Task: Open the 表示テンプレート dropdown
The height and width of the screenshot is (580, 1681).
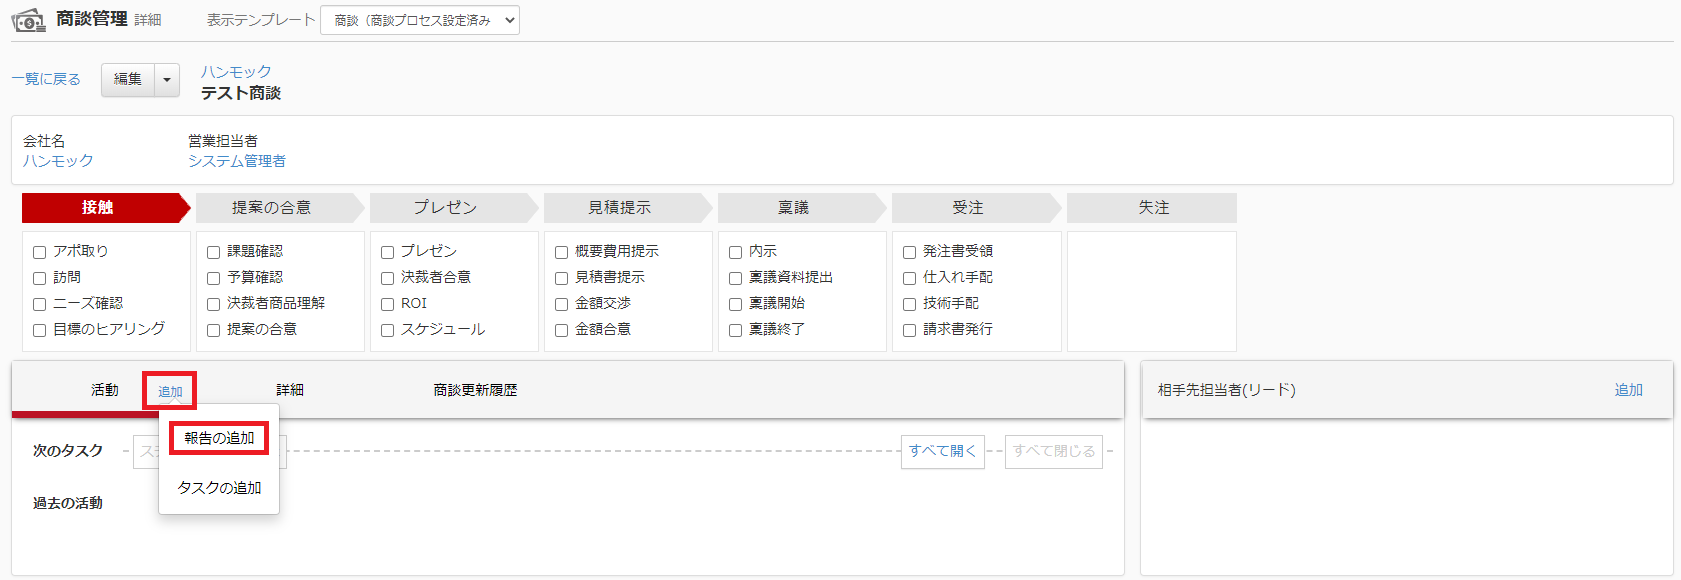Action: point(419,20)
